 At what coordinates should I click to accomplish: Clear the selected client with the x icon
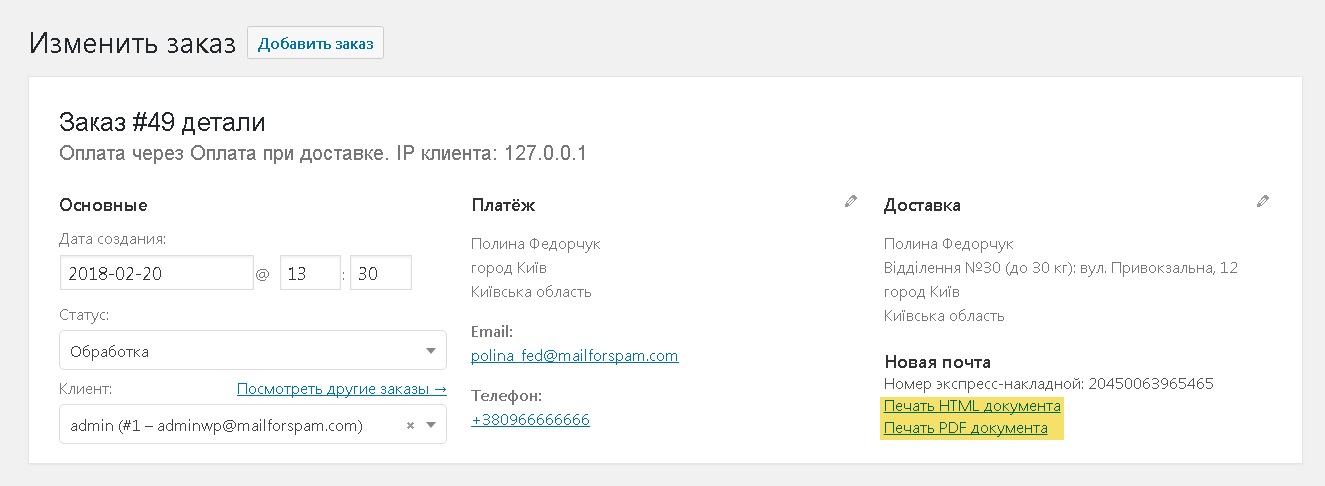410,426
